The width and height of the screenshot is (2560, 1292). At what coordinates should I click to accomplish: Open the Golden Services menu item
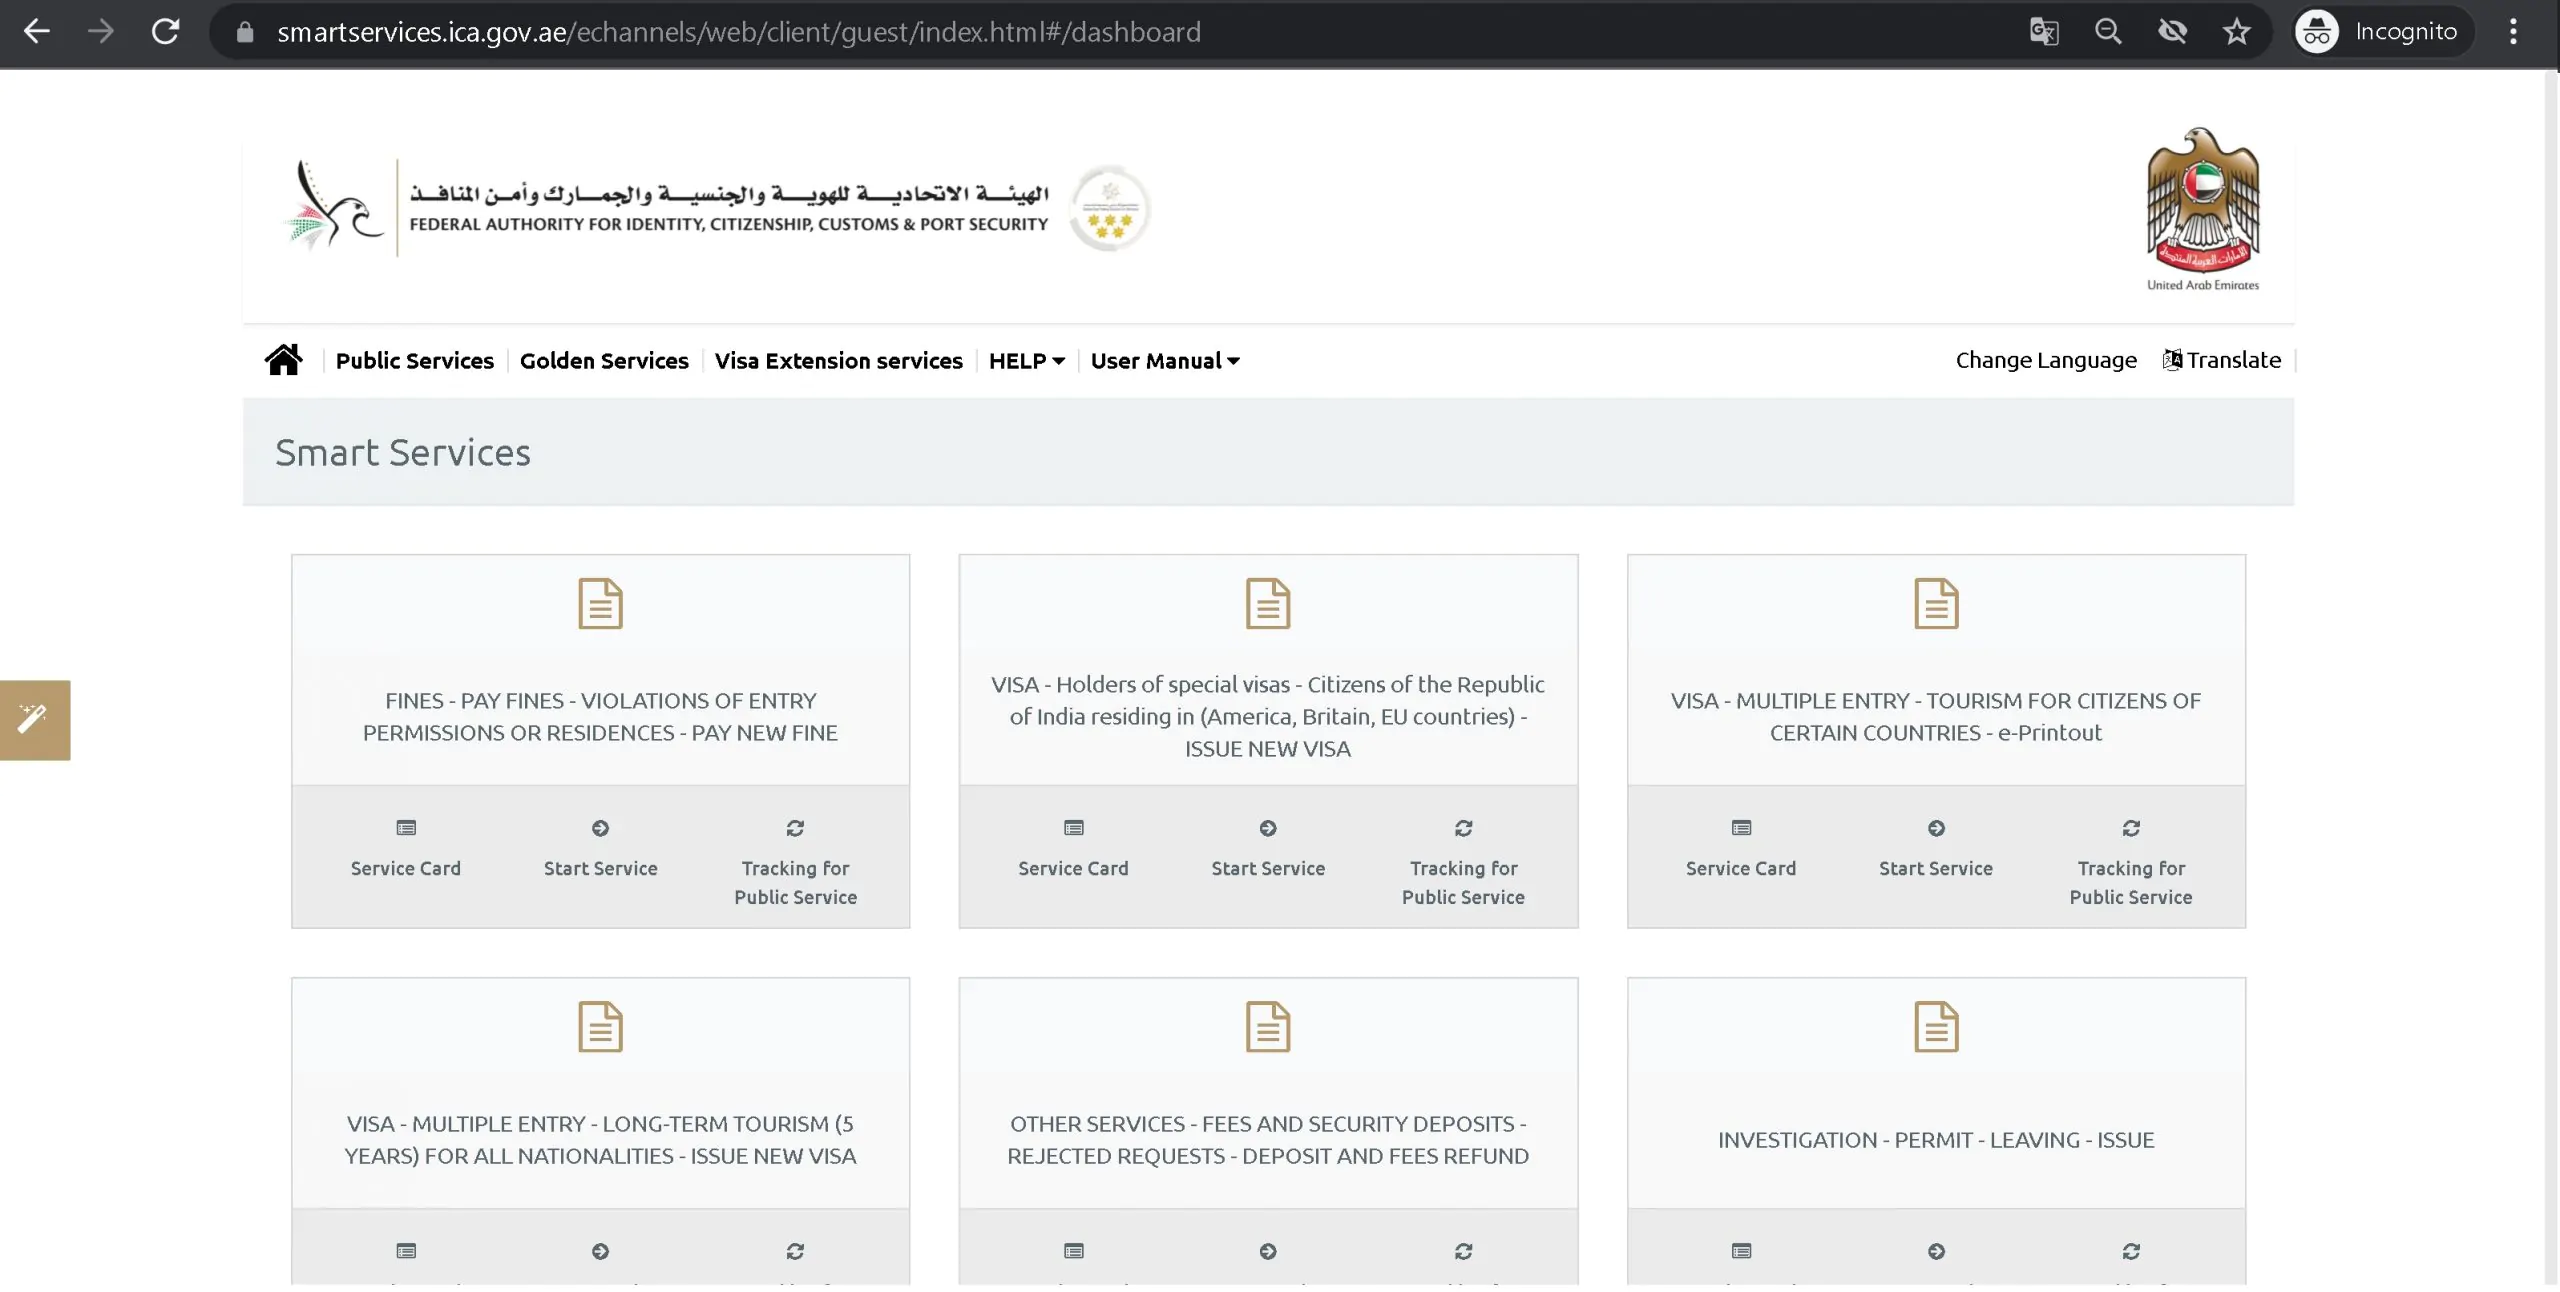(604, 361)
